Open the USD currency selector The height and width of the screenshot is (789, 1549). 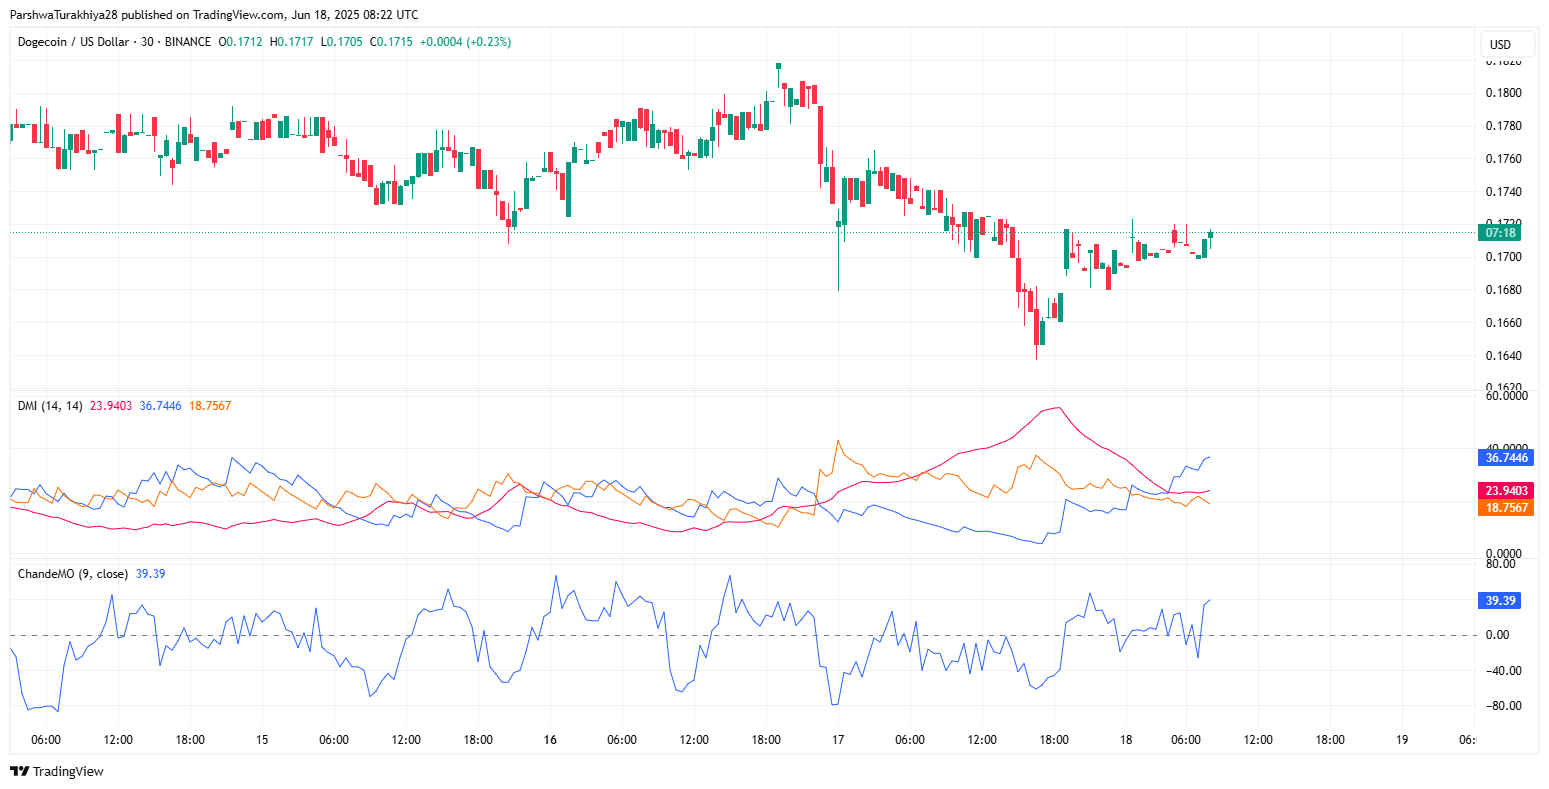point(1500,45)
